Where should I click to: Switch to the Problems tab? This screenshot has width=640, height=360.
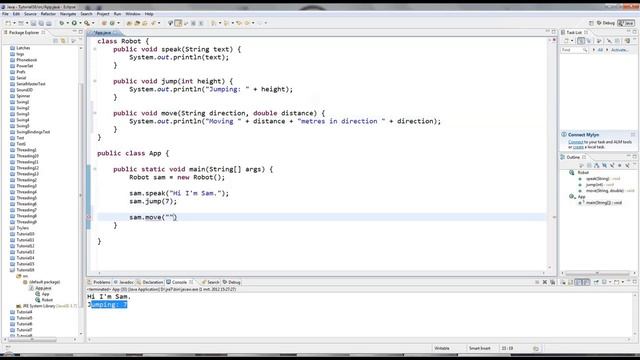coord(99,282)
